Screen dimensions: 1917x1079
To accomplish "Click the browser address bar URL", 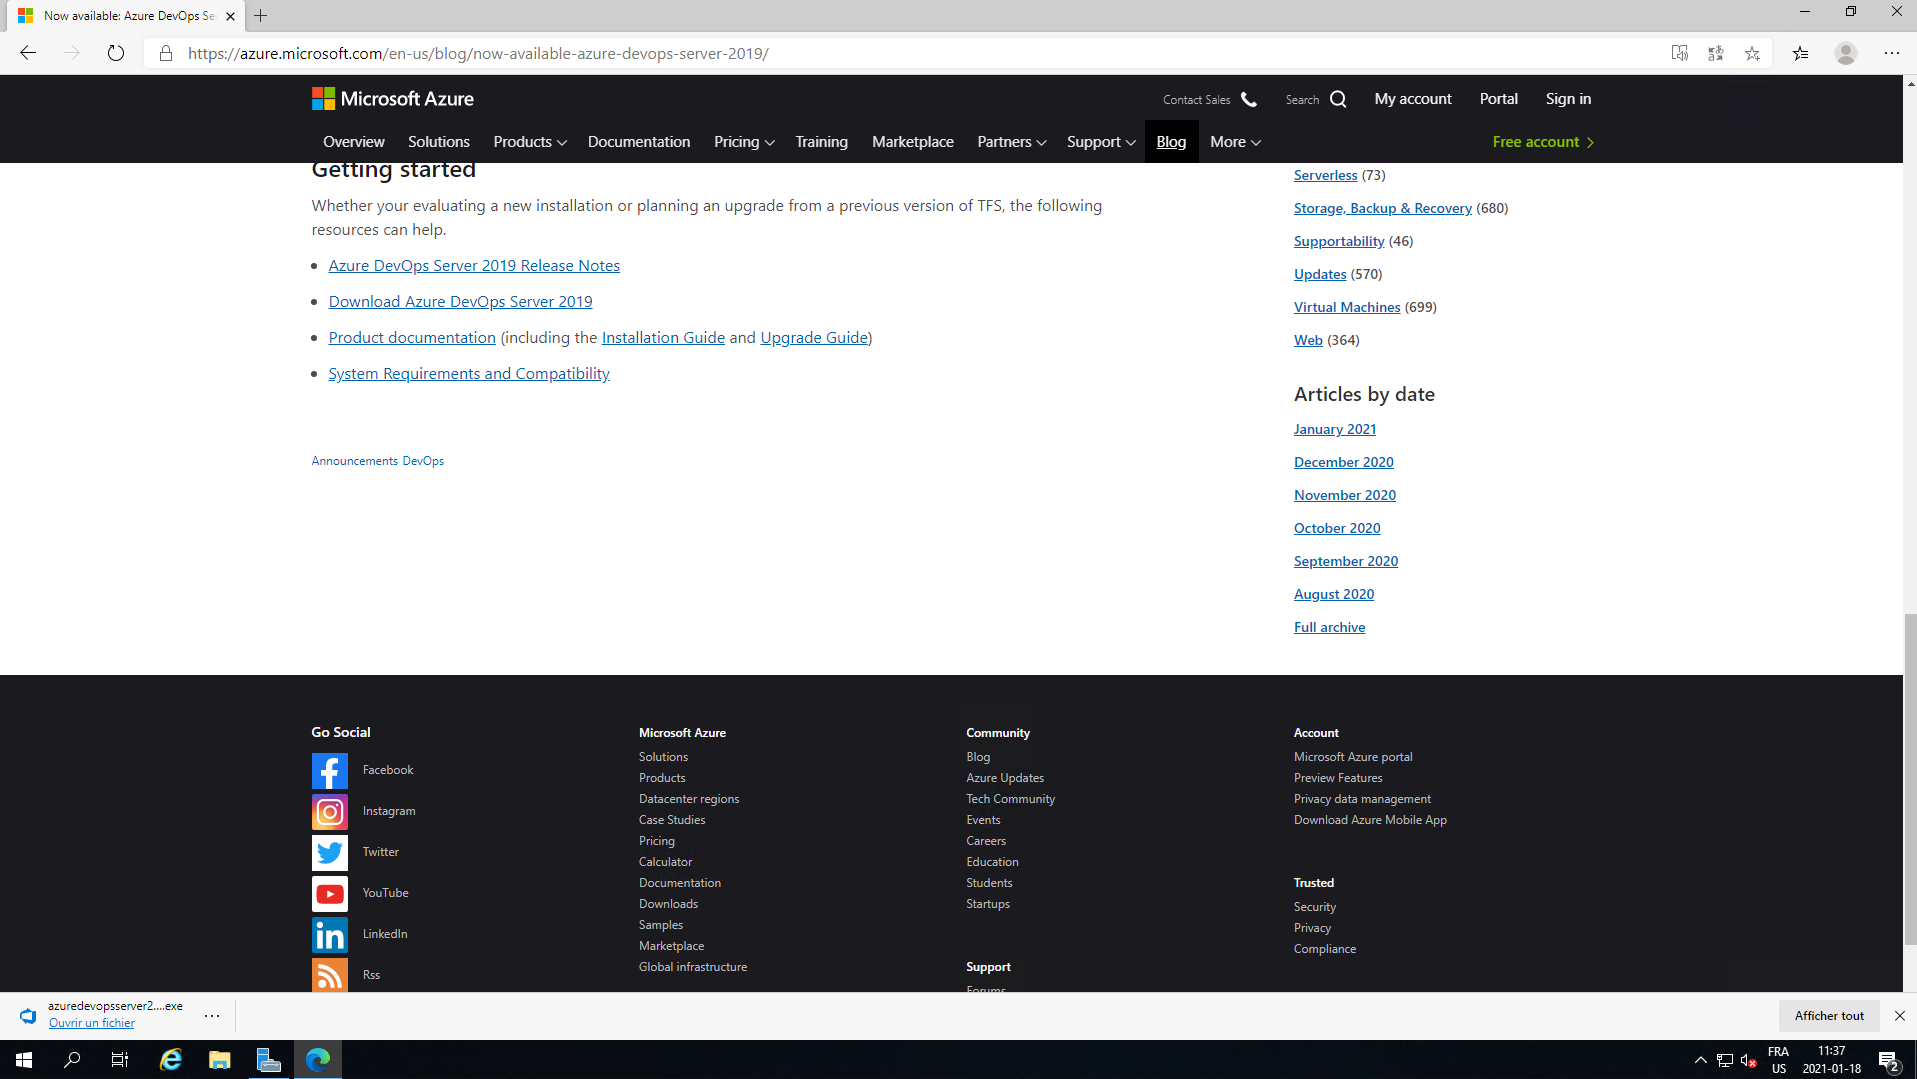I will click(478, 53).
